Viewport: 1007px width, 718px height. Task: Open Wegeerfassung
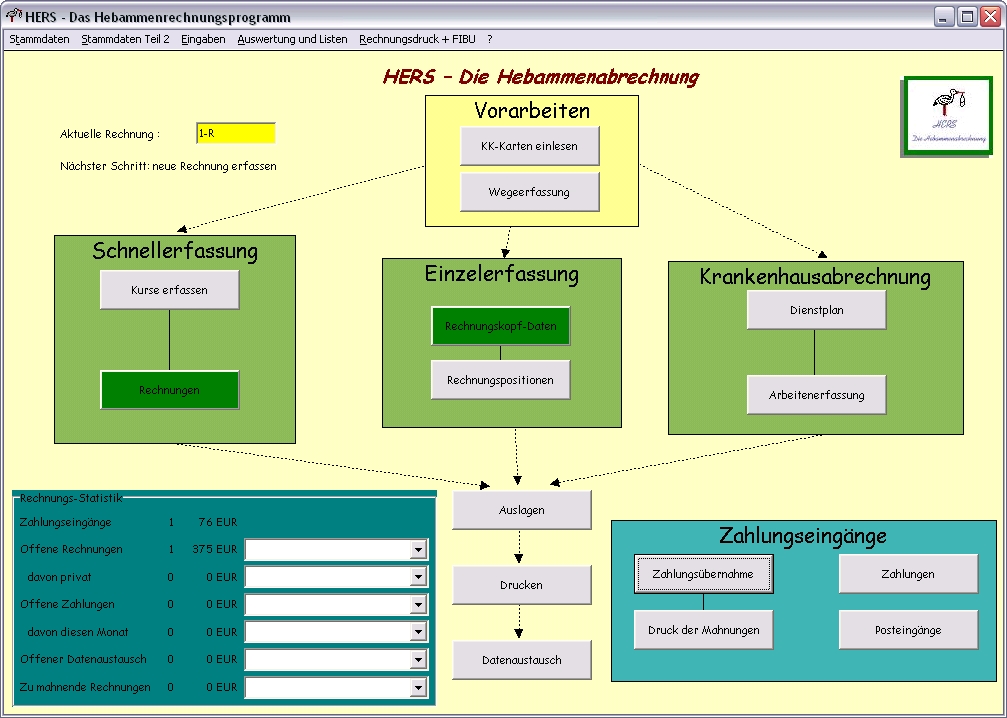(x=529, y=192)
